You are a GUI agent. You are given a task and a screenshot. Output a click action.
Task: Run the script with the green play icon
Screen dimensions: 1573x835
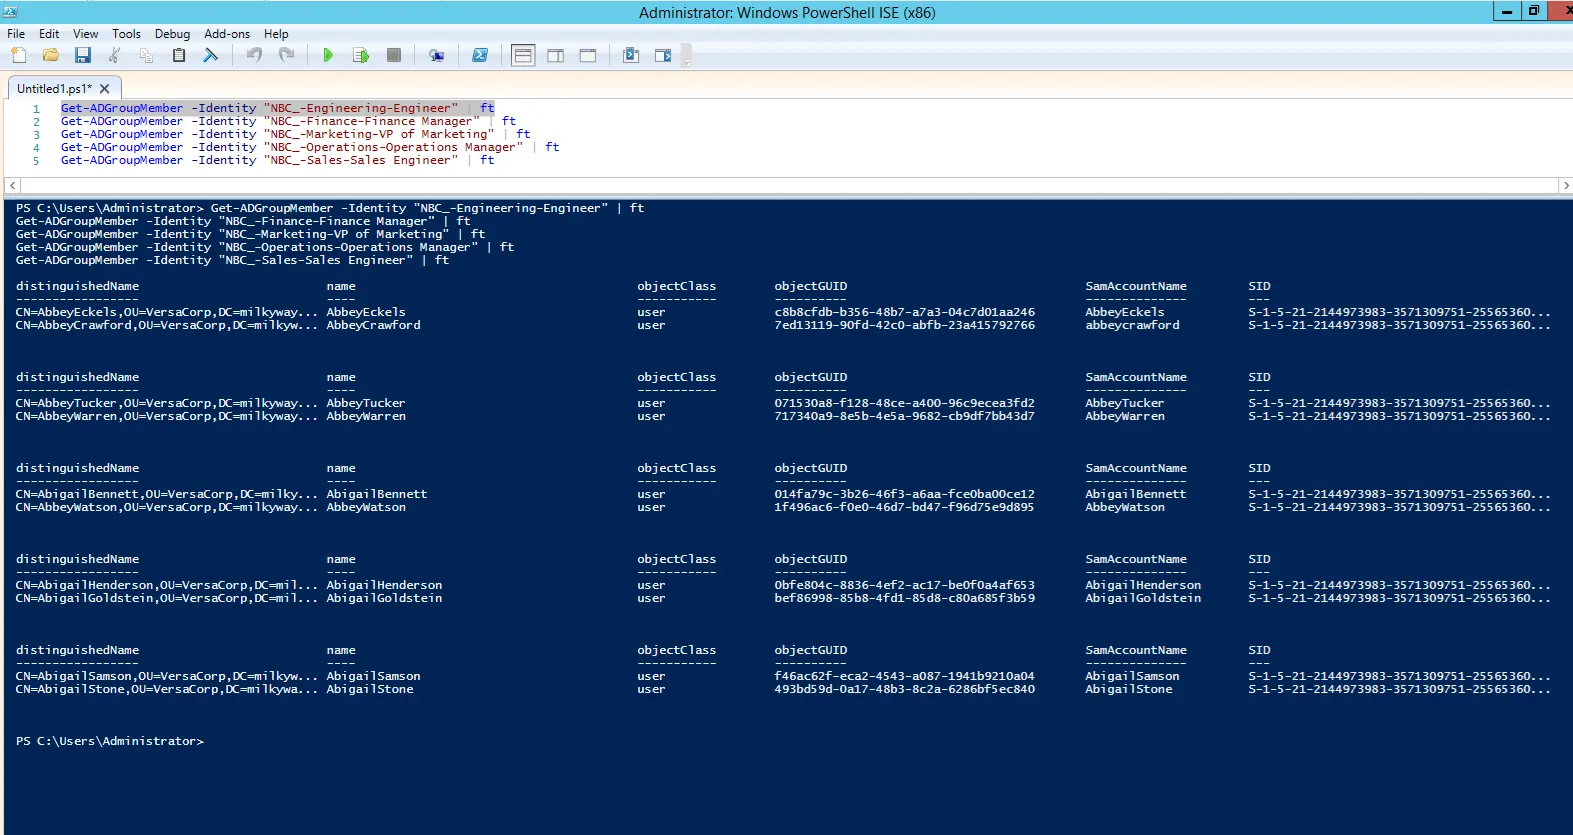point(328,55)
